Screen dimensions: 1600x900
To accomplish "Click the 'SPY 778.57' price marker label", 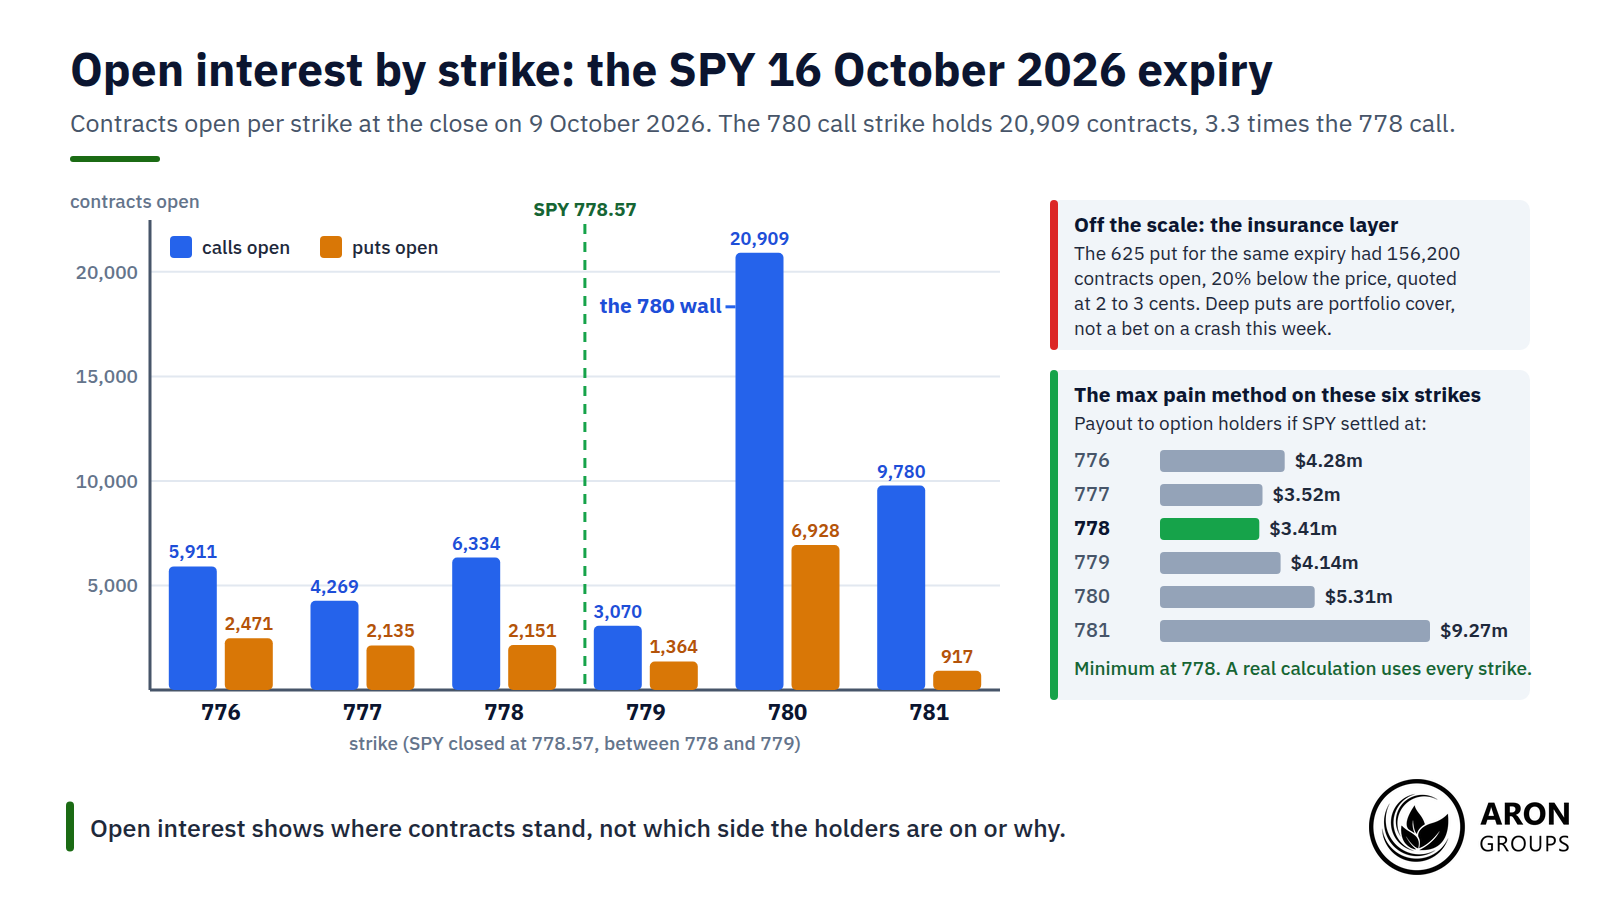I will (x=585, y=210).
